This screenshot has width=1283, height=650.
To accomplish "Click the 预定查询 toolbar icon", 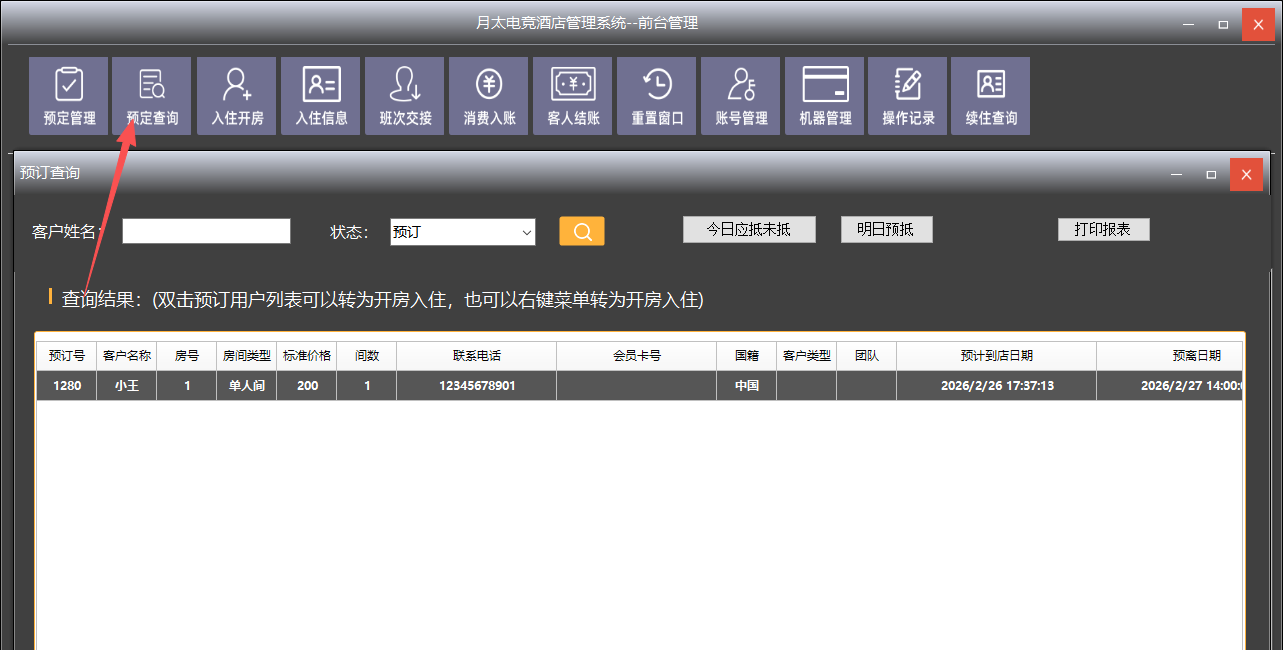I will point(152,95).
